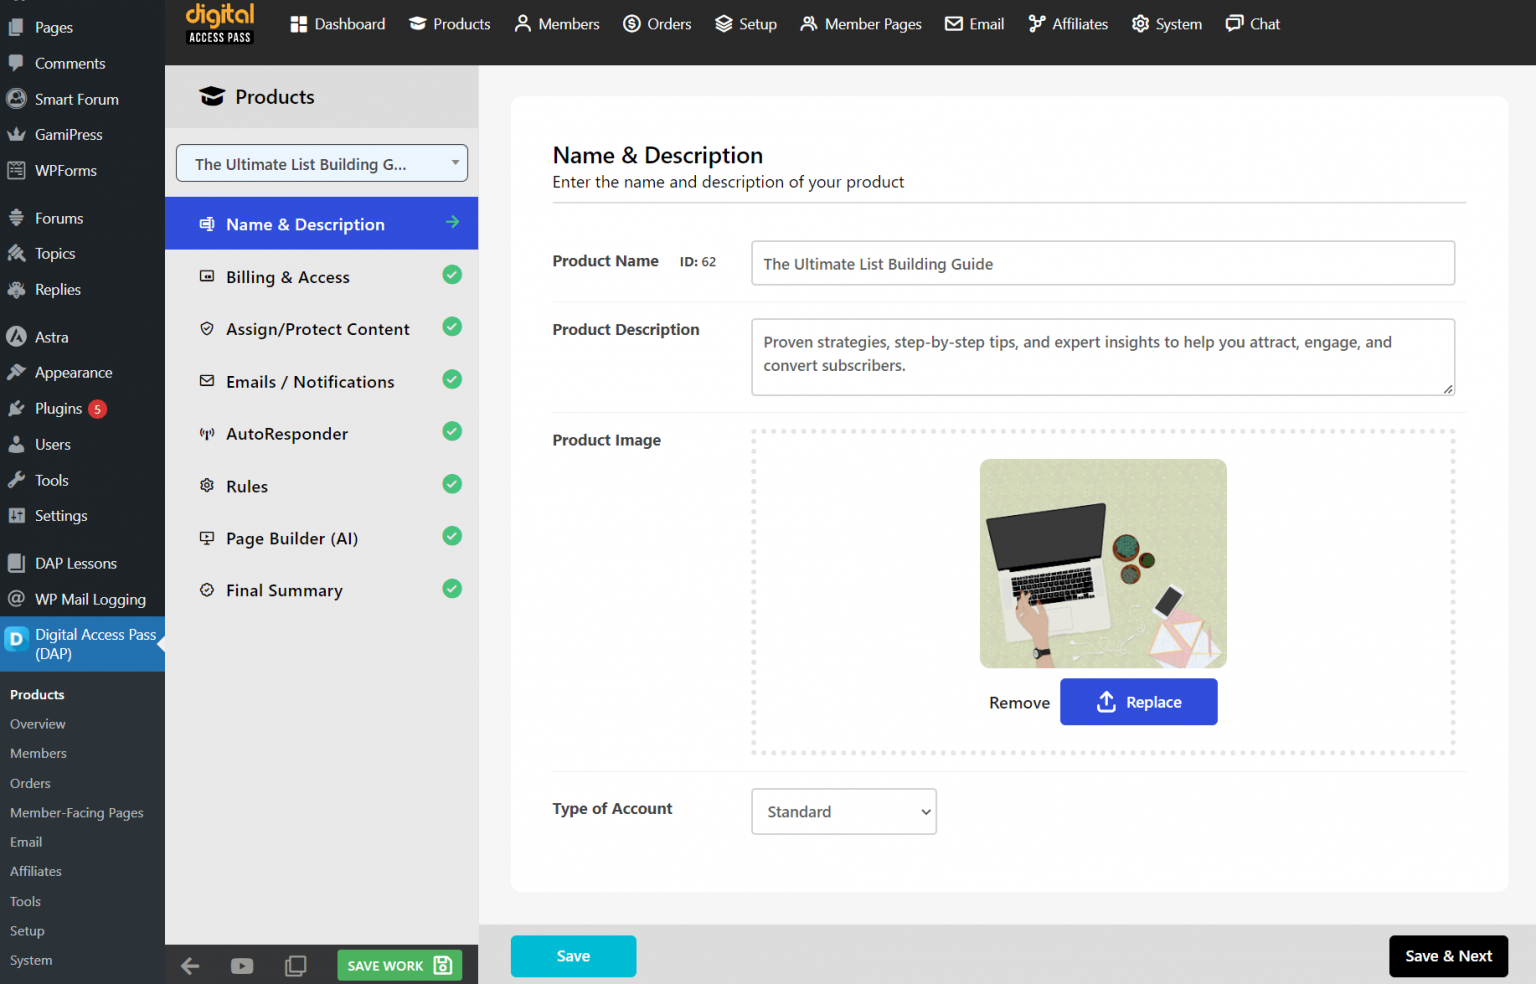Select the Emails / Notifications step
Screen dimensions: 1536x984
[x=310, y=381]
